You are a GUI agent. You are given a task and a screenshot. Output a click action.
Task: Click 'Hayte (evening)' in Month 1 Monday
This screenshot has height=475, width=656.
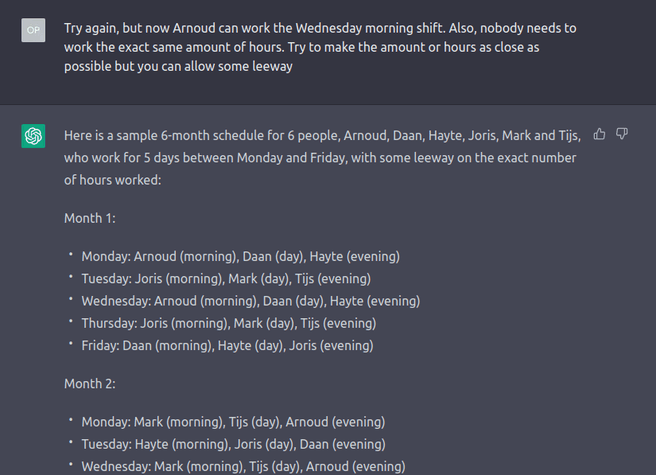click(x=355, y=256)
